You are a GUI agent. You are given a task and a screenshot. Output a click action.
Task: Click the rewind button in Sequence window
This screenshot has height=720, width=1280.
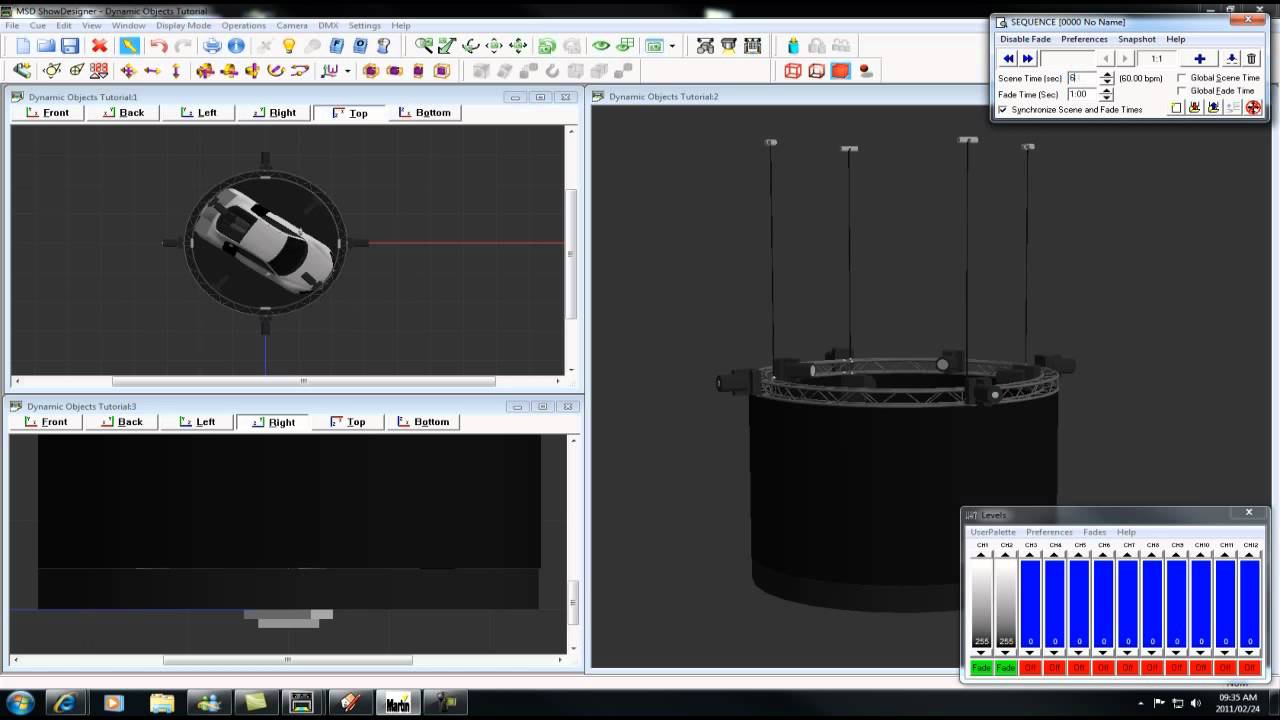click(x=1009, y=59)
